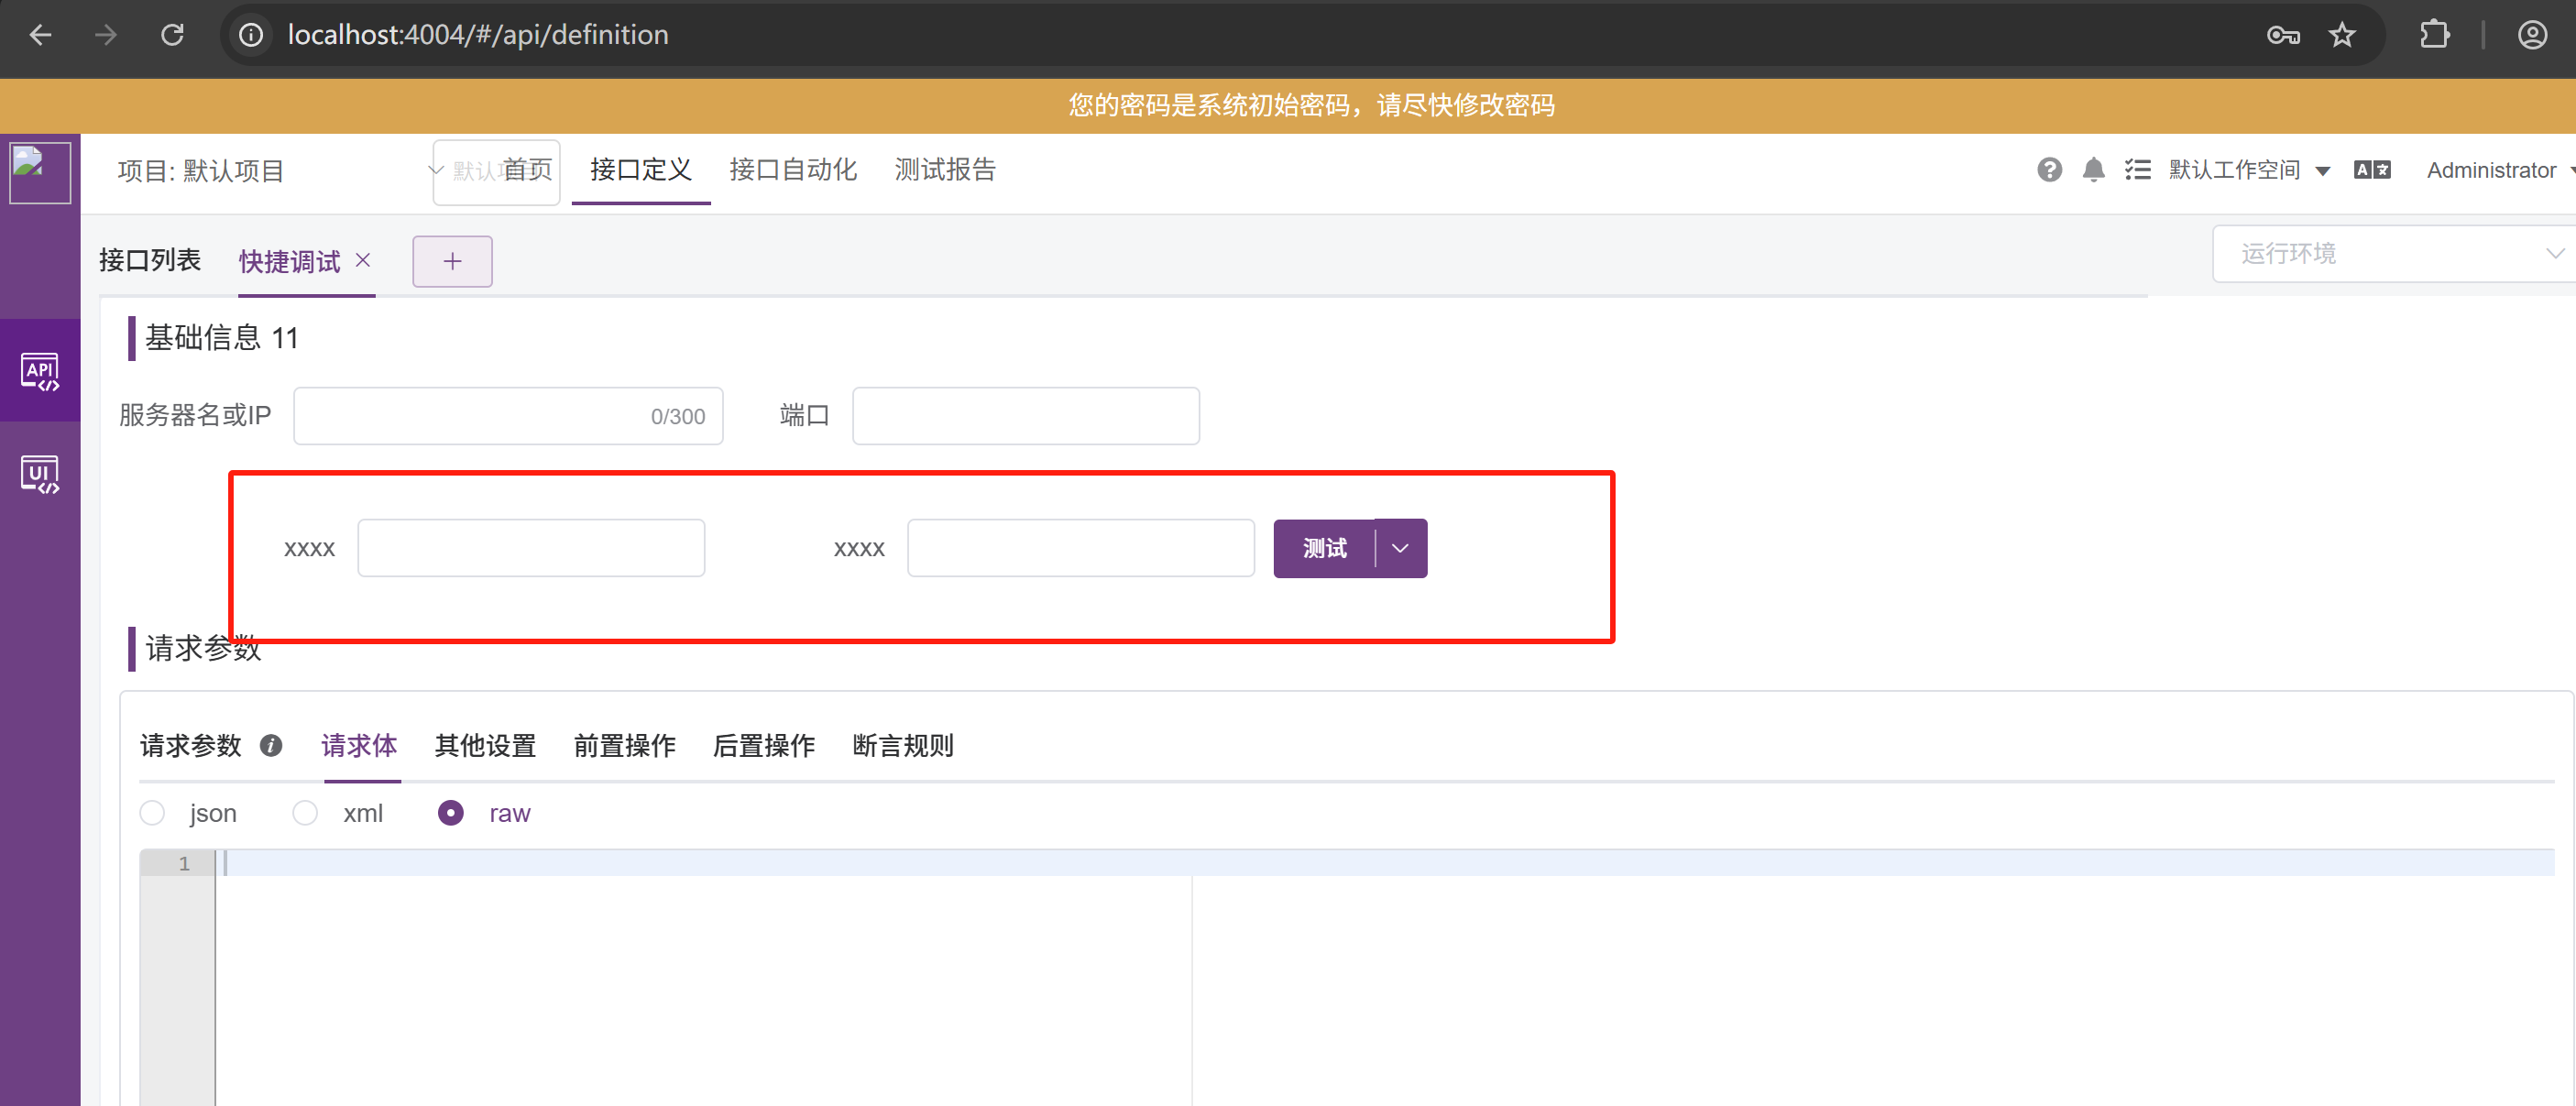This screenshot has height=1106, width=2576.
Task: Click line 1 in raw editor
Action: 1385,863
